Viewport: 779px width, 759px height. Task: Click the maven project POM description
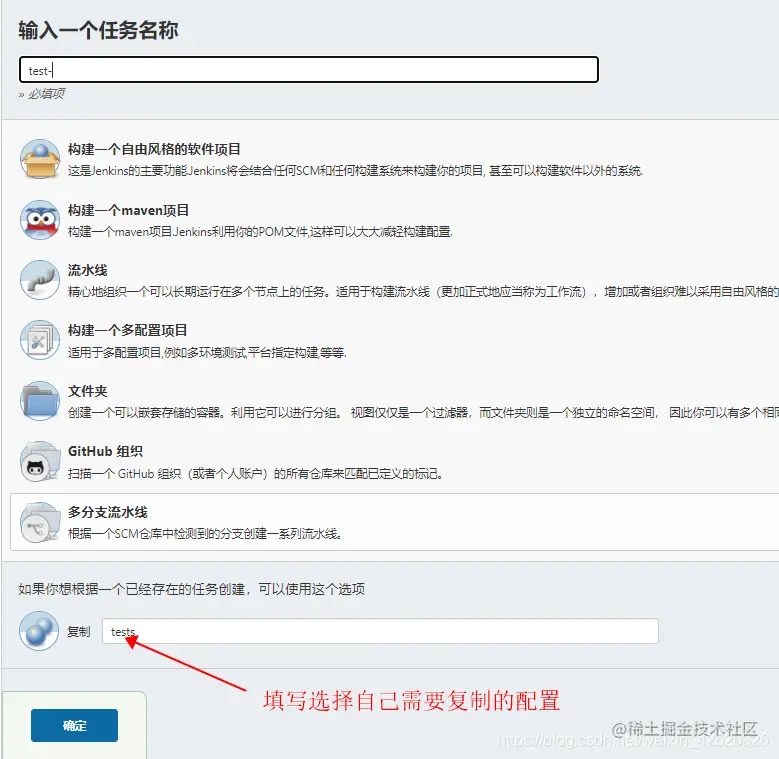click(x=260, y=231)
